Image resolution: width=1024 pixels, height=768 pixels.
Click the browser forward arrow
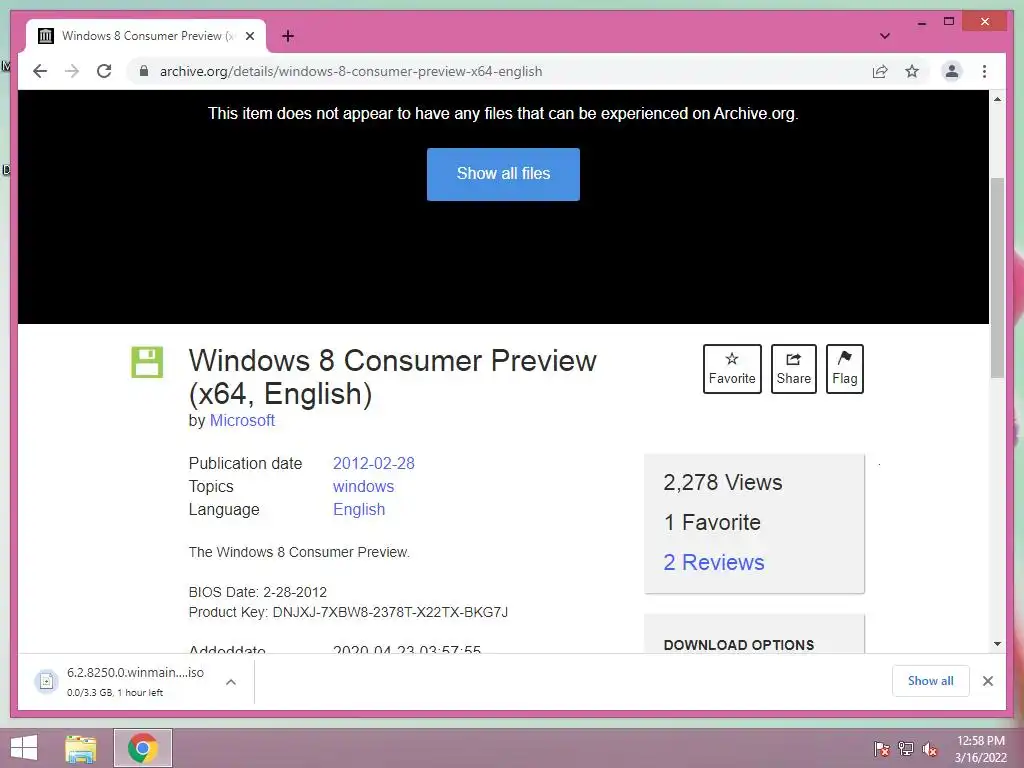click(x=72, y=71)
